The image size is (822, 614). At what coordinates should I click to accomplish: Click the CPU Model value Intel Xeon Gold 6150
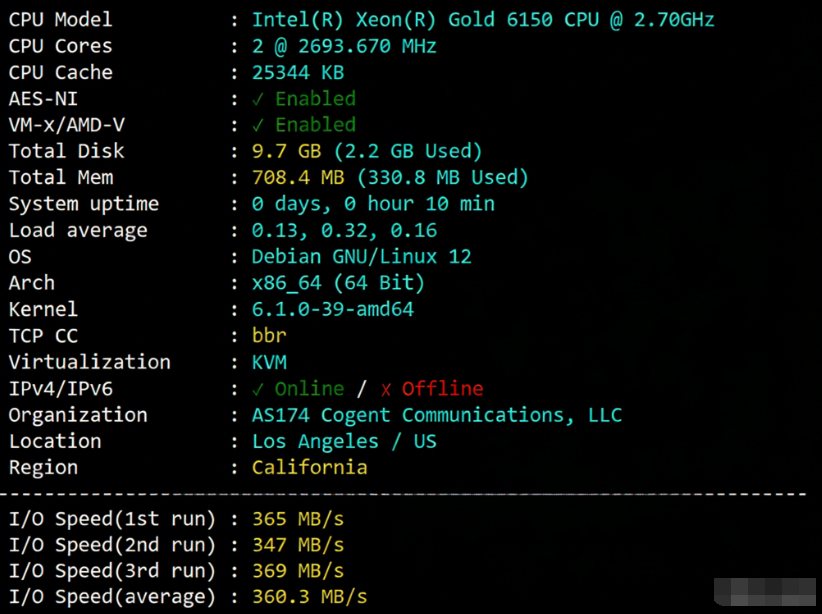(x=483, y=20)
